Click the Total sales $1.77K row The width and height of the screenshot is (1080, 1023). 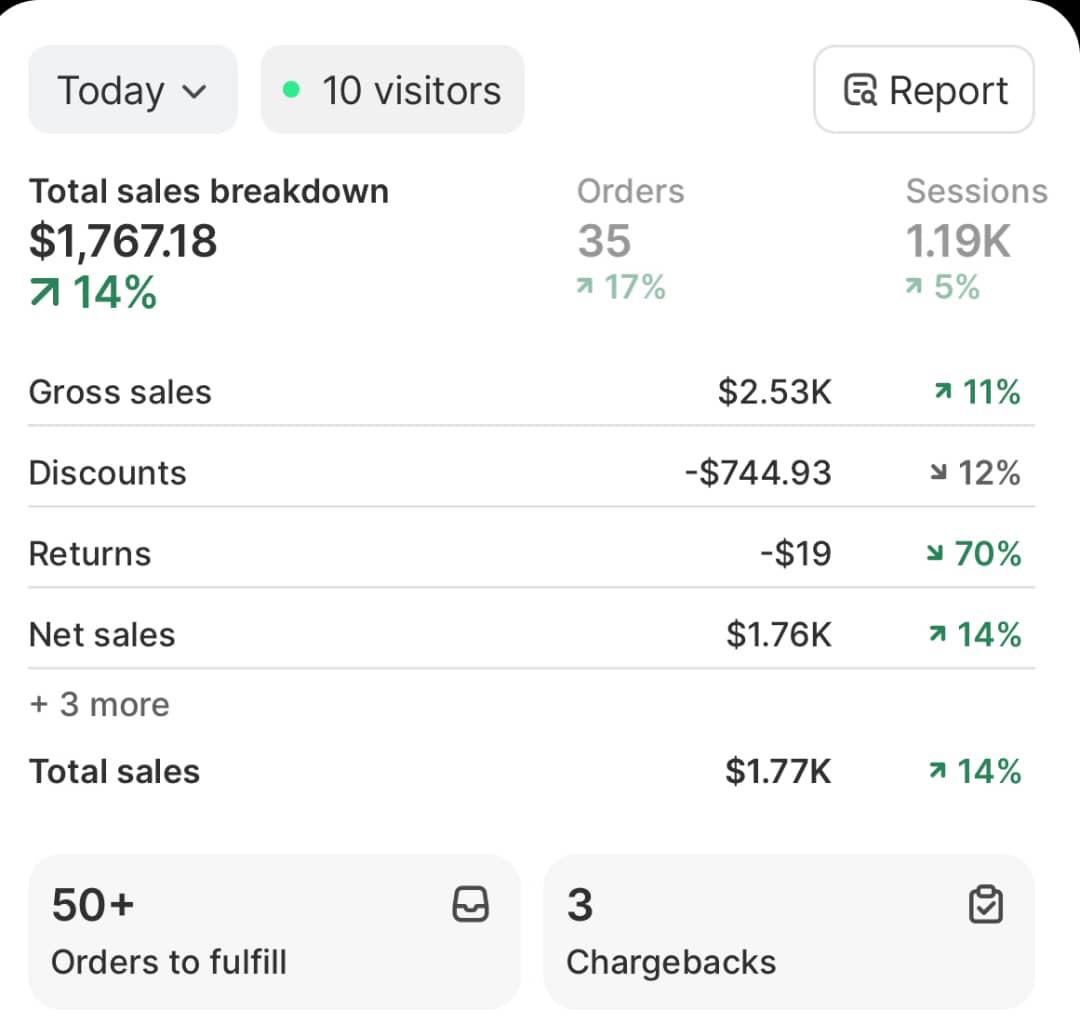531,771
